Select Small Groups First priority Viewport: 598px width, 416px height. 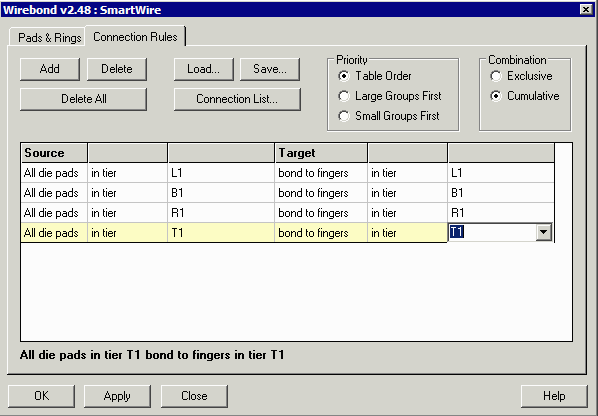pyautogui.click(x=389, y=116)
